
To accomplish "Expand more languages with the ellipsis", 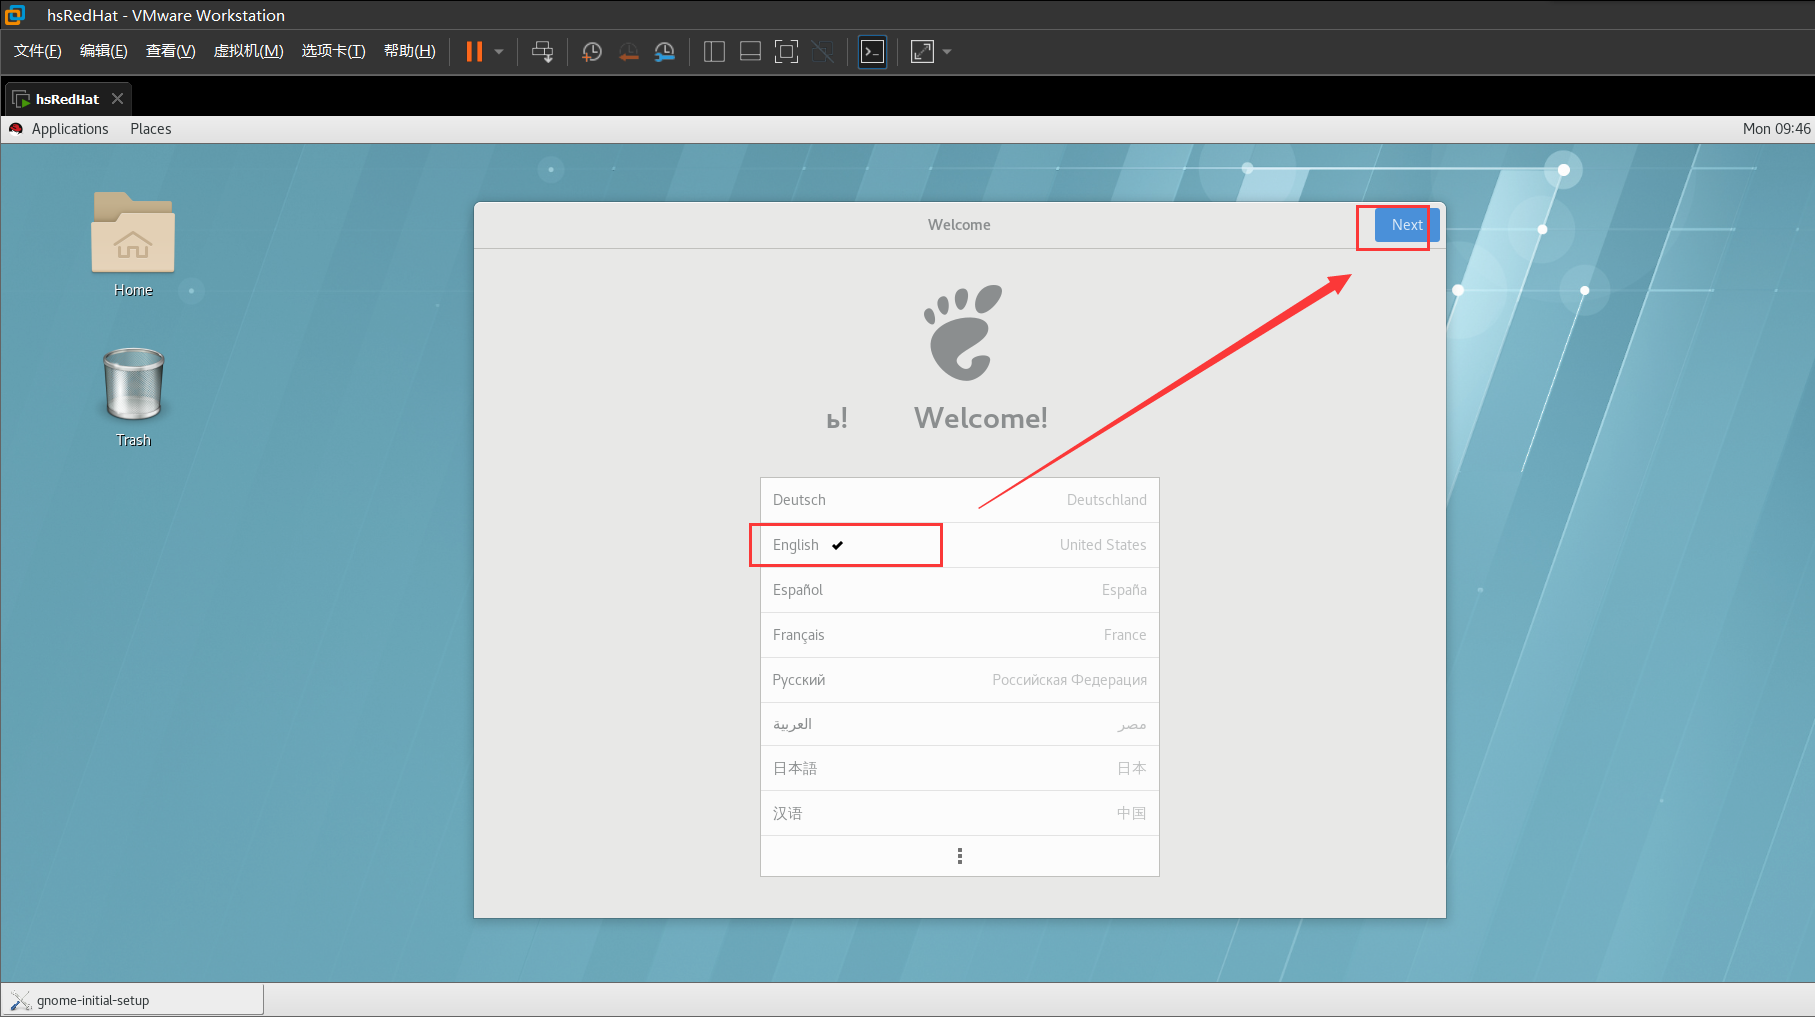I will [958, 855].
